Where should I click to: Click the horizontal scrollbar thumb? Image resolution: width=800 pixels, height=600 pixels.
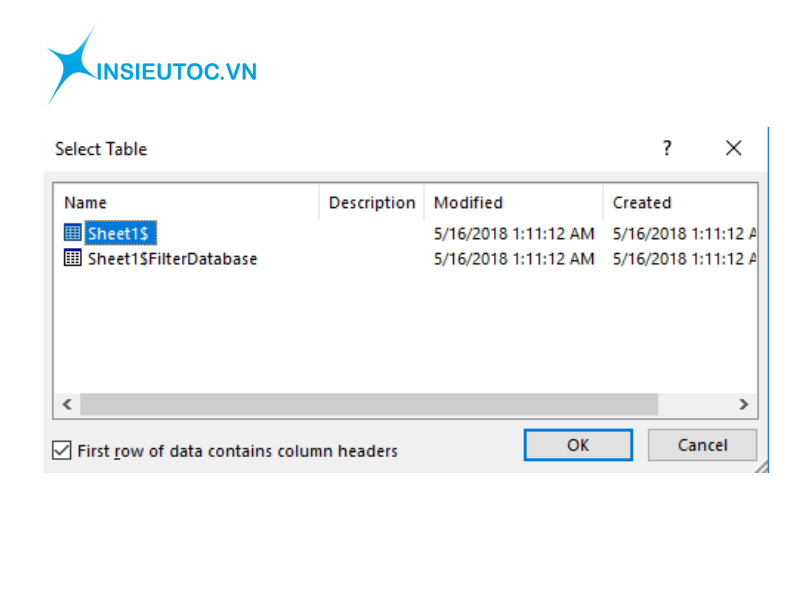[x=369, y=404]
